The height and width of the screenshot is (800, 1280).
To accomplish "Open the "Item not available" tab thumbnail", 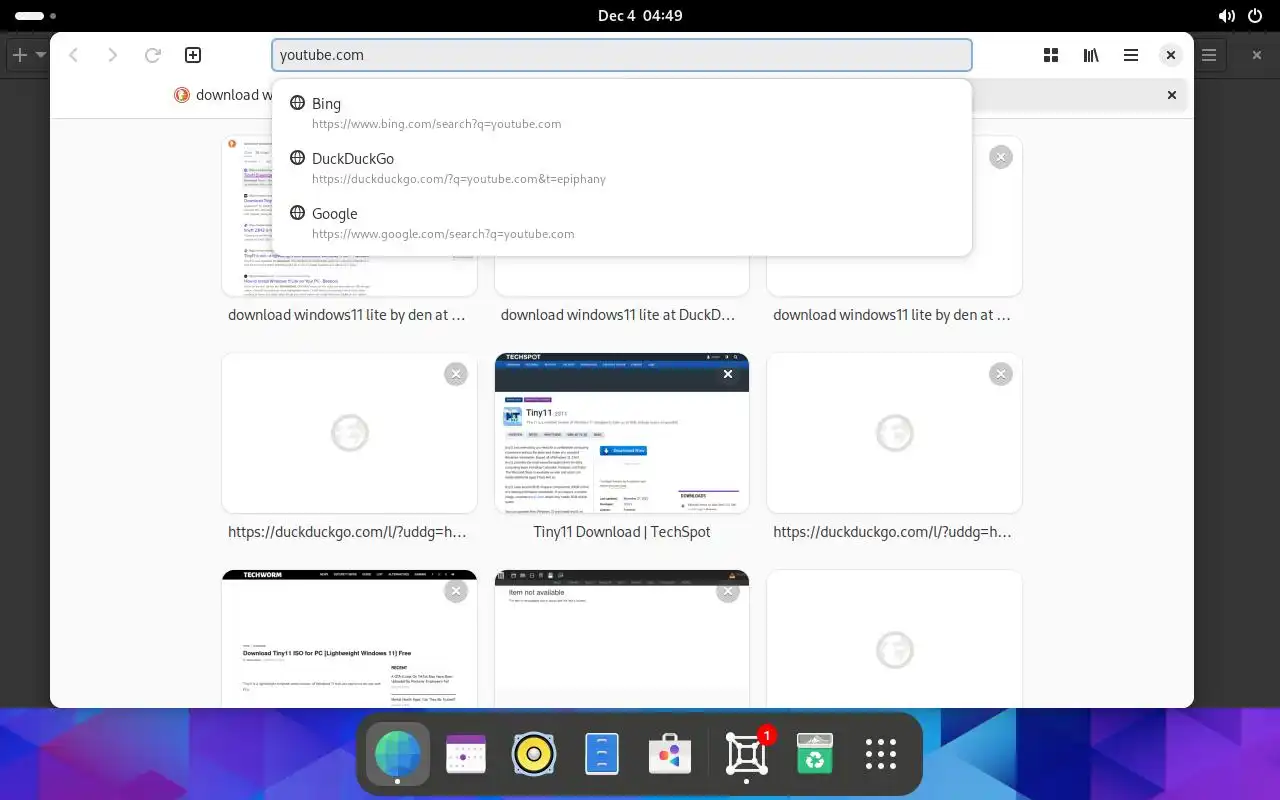I will [622, 639].
